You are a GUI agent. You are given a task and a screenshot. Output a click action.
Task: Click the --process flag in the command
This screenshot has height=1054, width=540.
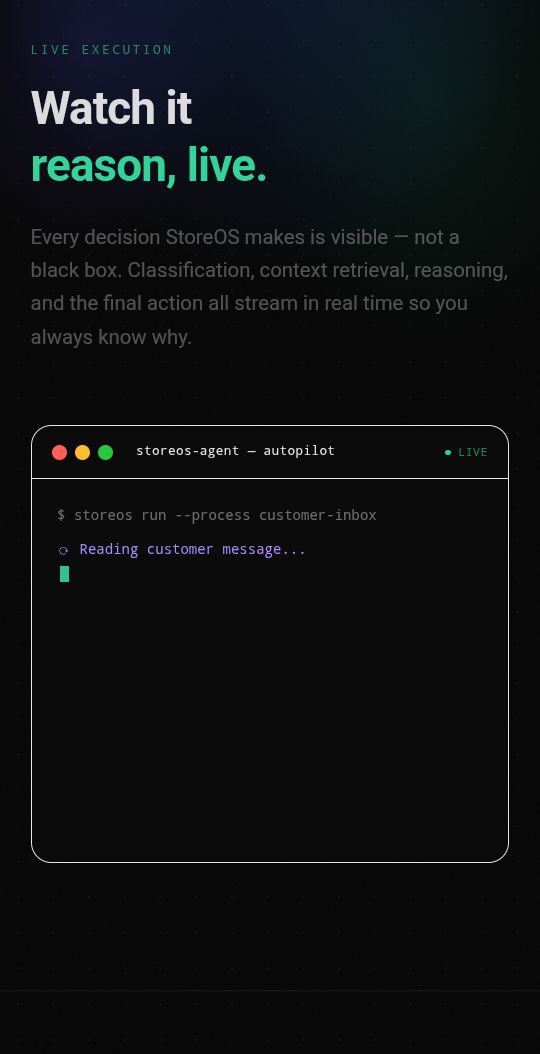coord(213,515)
